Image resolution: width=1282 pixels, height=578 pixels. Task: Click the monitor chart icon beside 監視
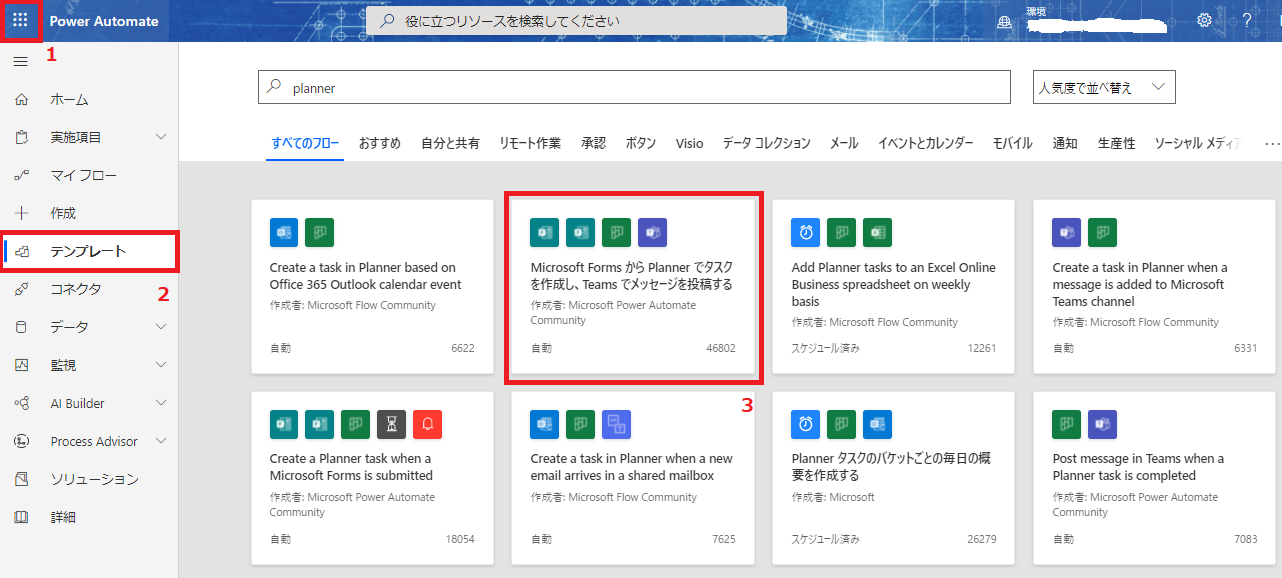coord(21,366)
